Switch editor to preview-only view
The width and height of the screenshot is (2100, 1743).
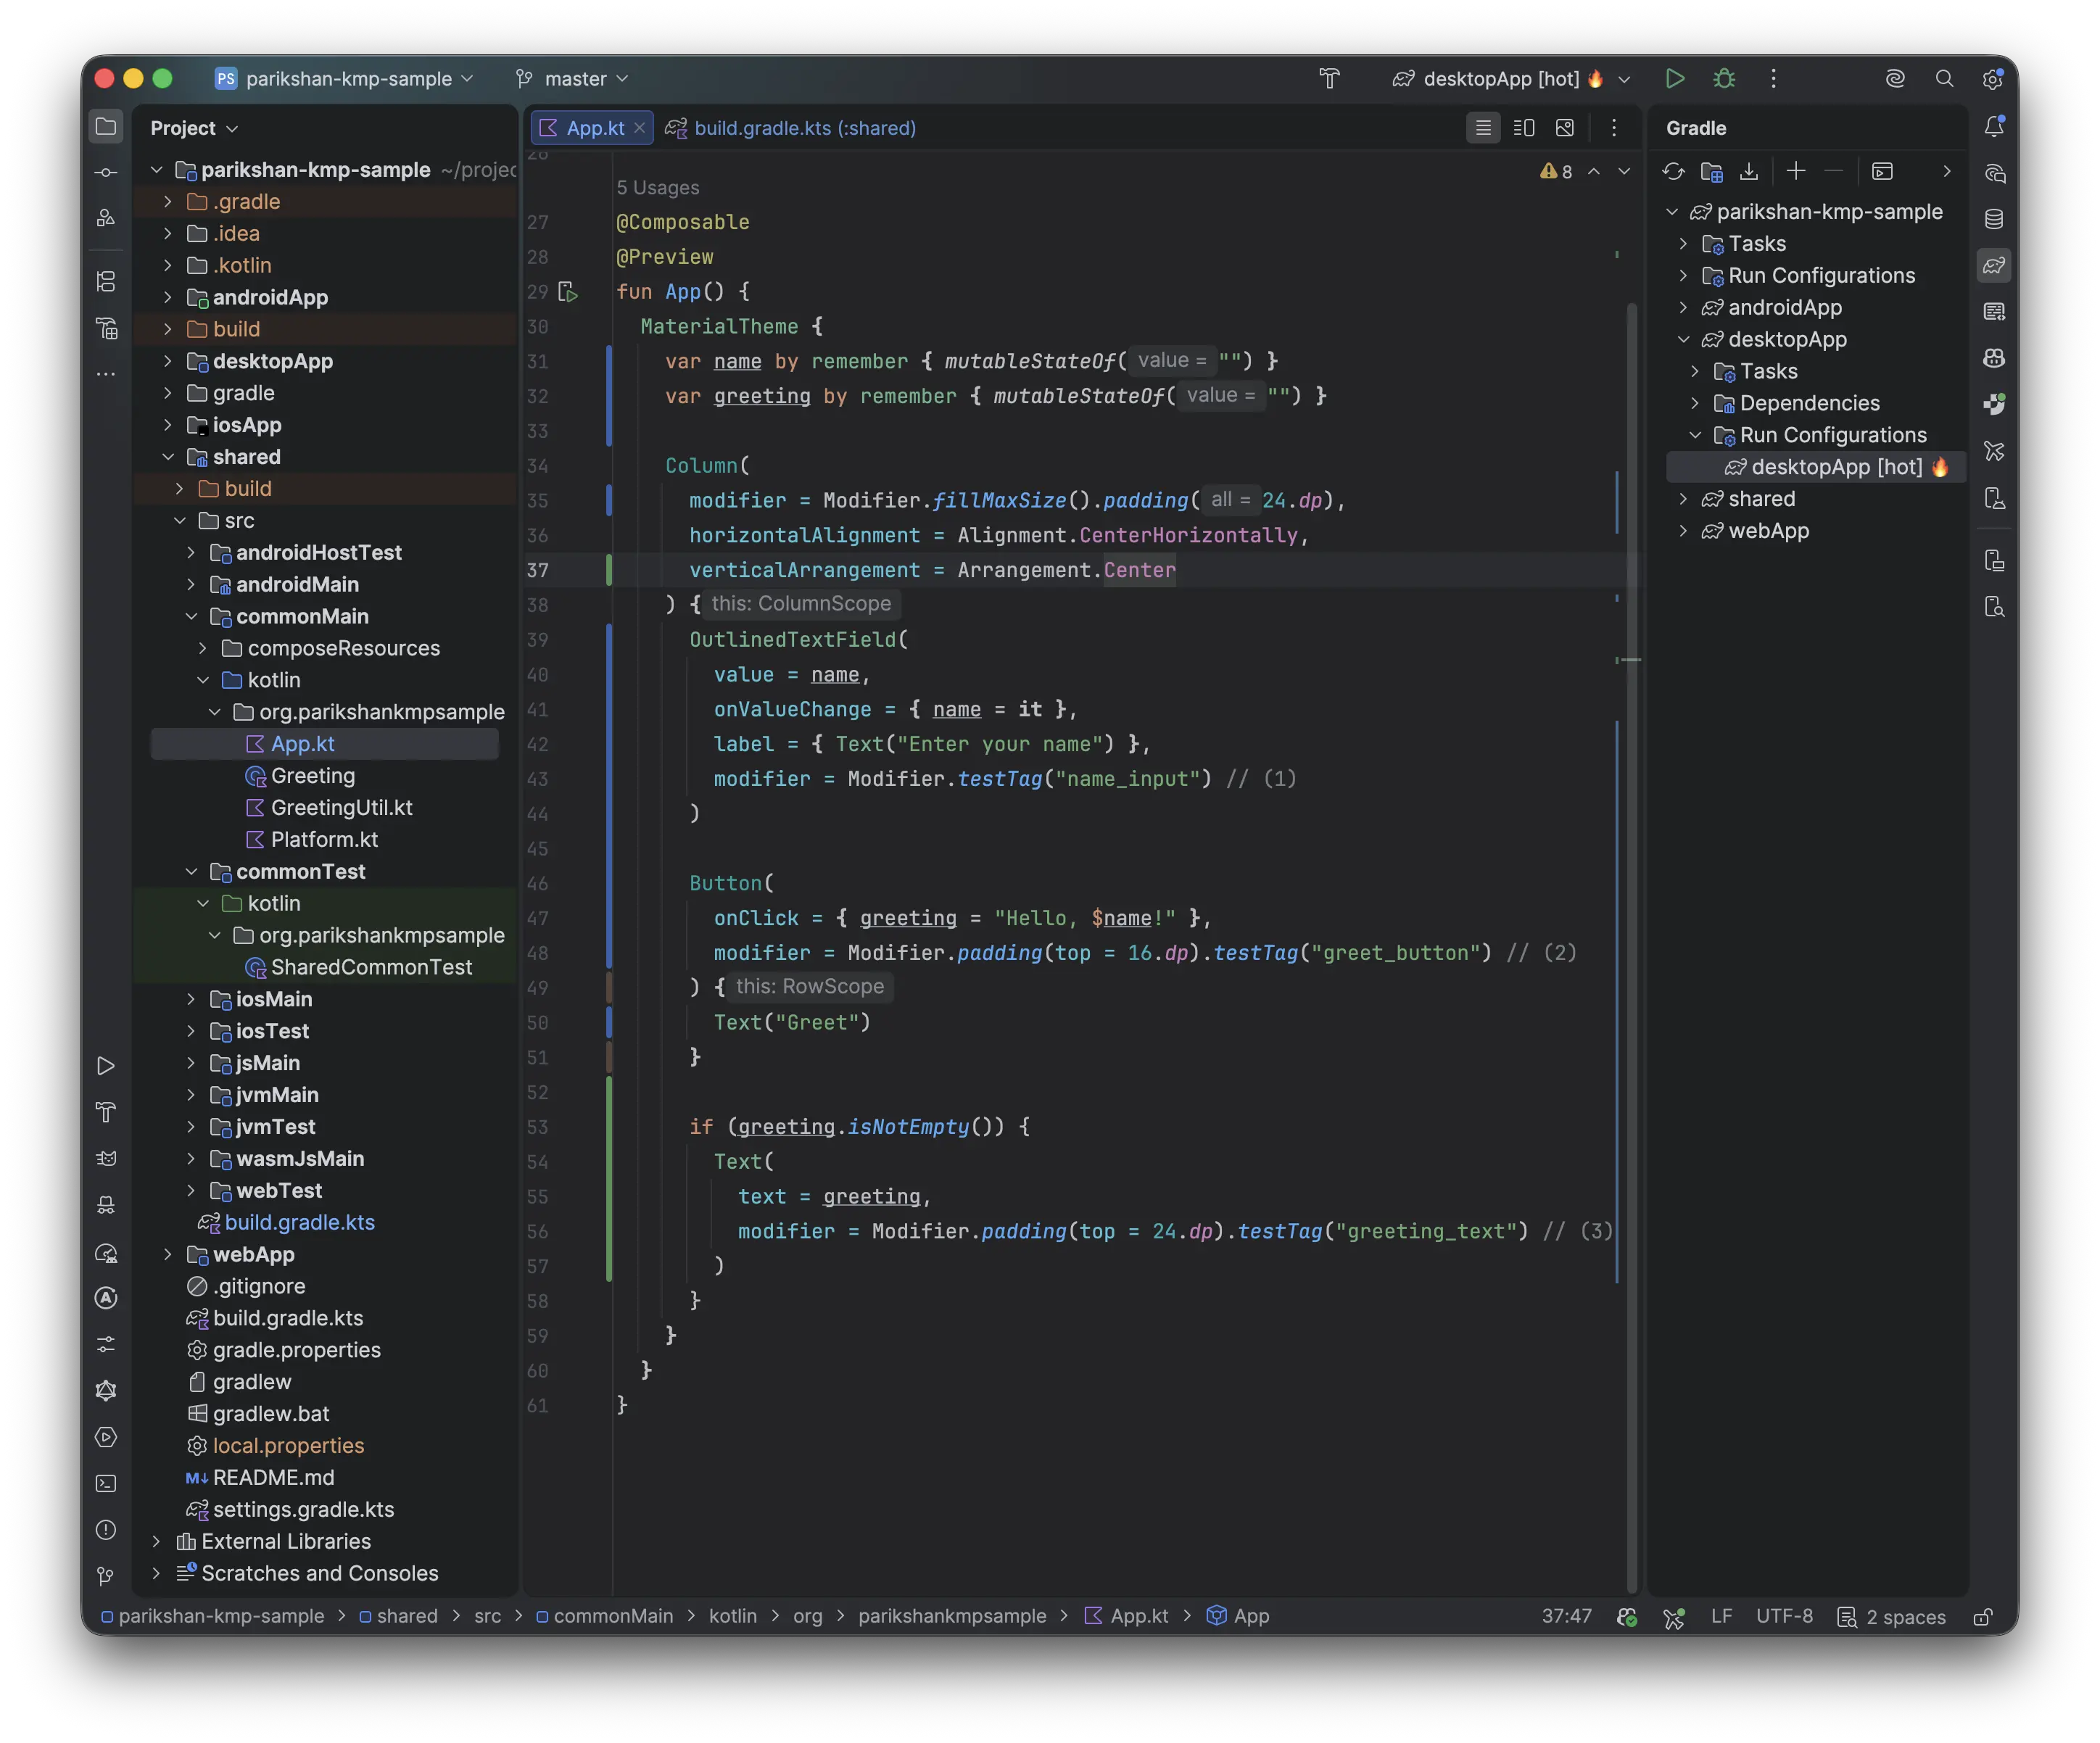[1565, 128]
